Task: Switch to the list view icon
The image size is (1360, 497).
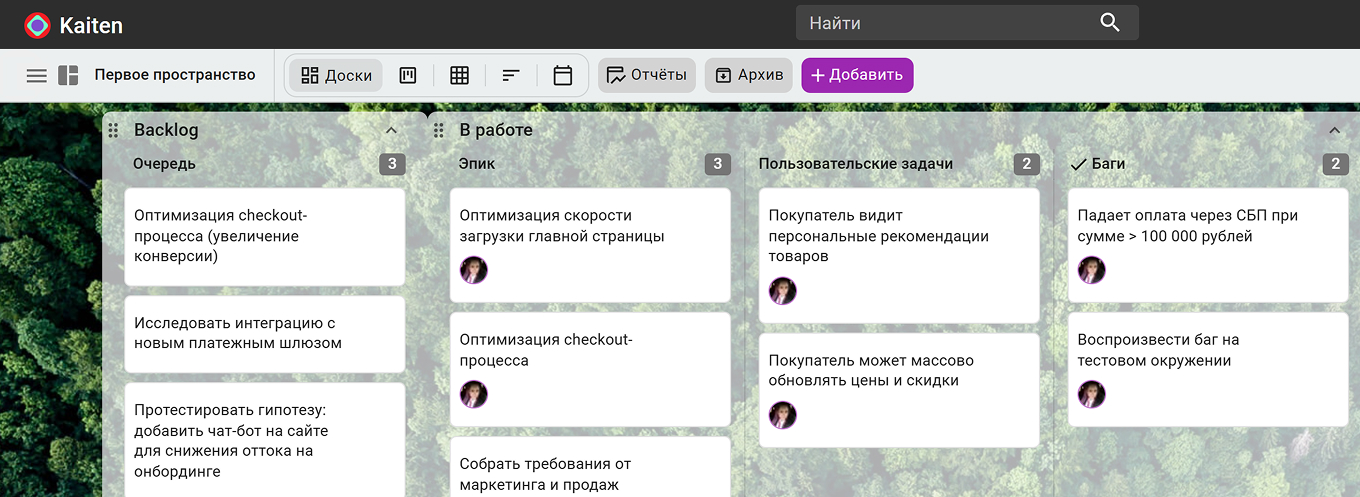Action: tap(511, 75)
